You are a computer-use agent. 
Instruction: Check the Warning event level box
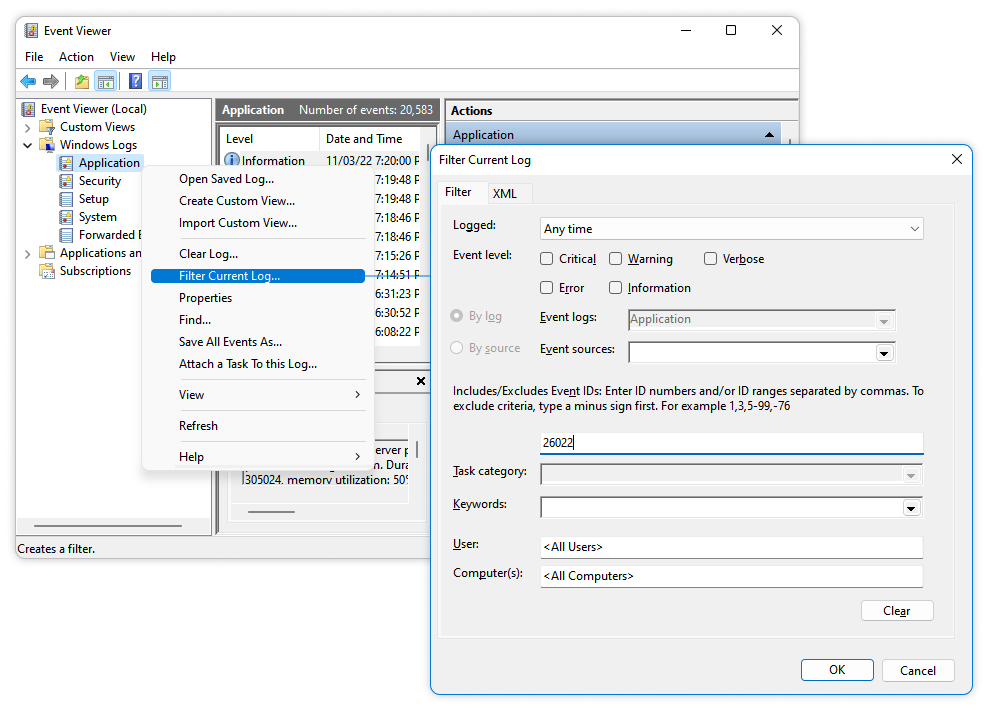615,259
